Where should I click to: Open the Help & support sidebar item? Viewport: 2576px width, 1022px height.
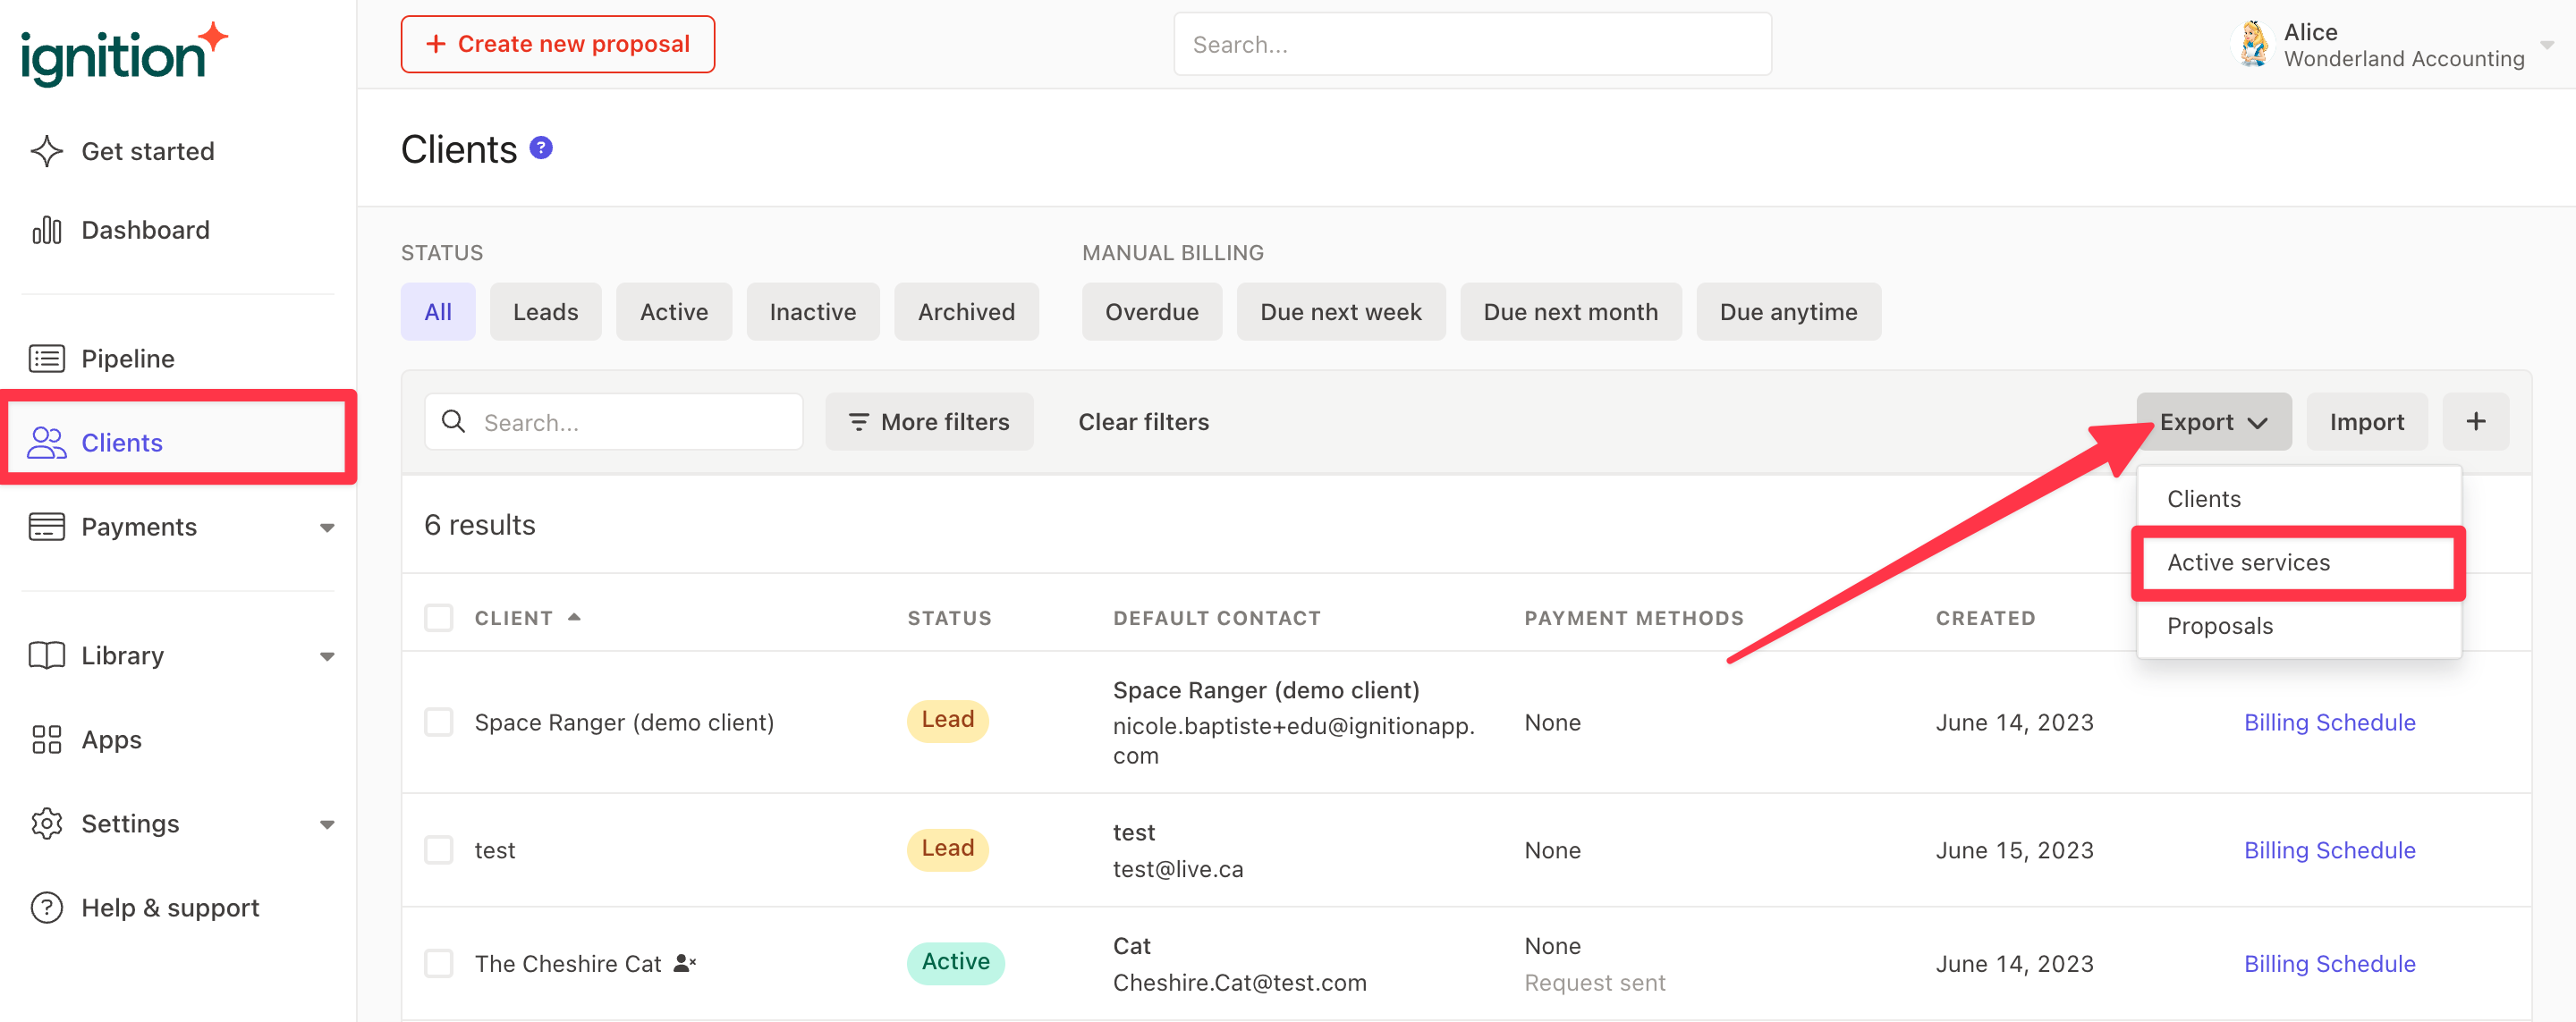[170, 907]
